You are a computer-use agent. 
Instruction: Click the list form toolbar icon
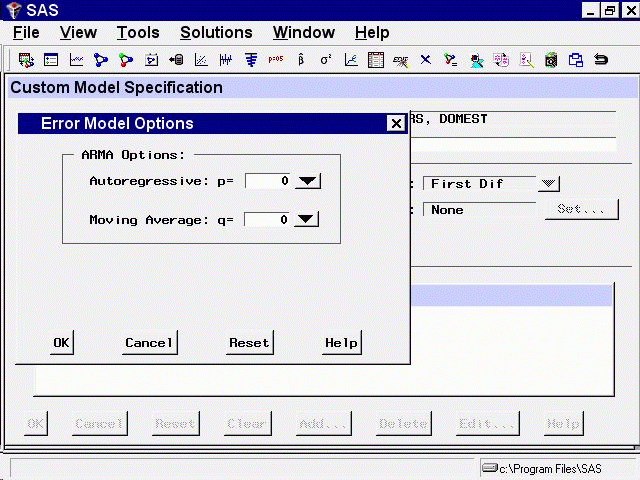tap(51, 60)
